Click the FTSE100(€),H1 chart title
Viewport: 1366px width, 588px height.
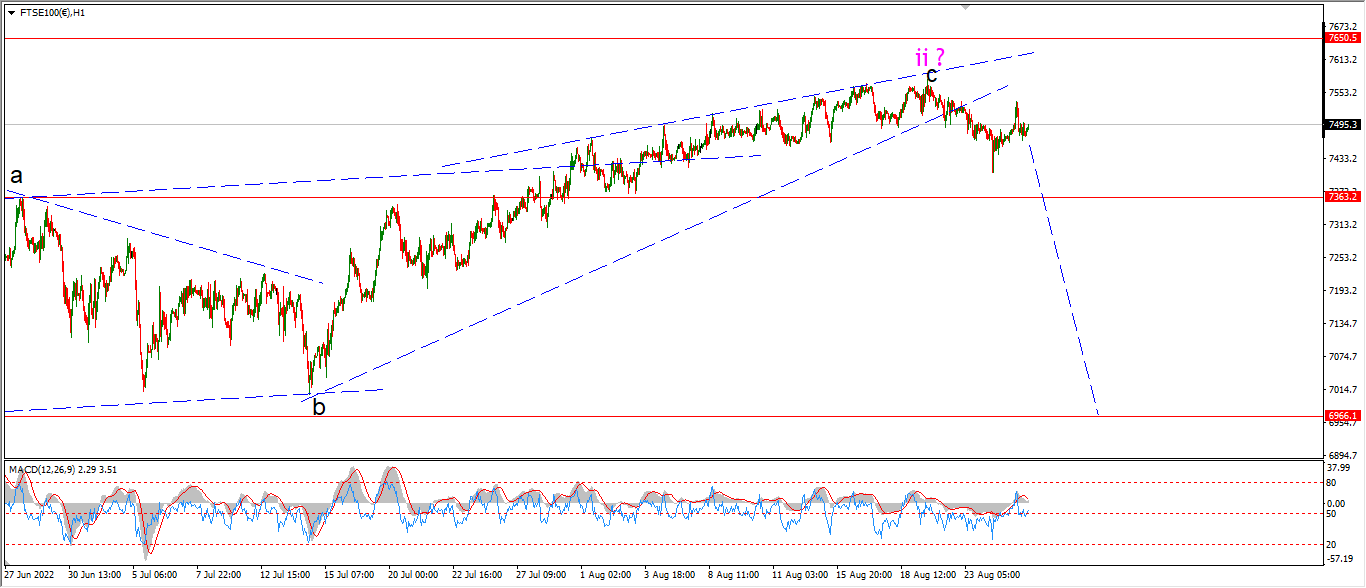coord(52,13)
